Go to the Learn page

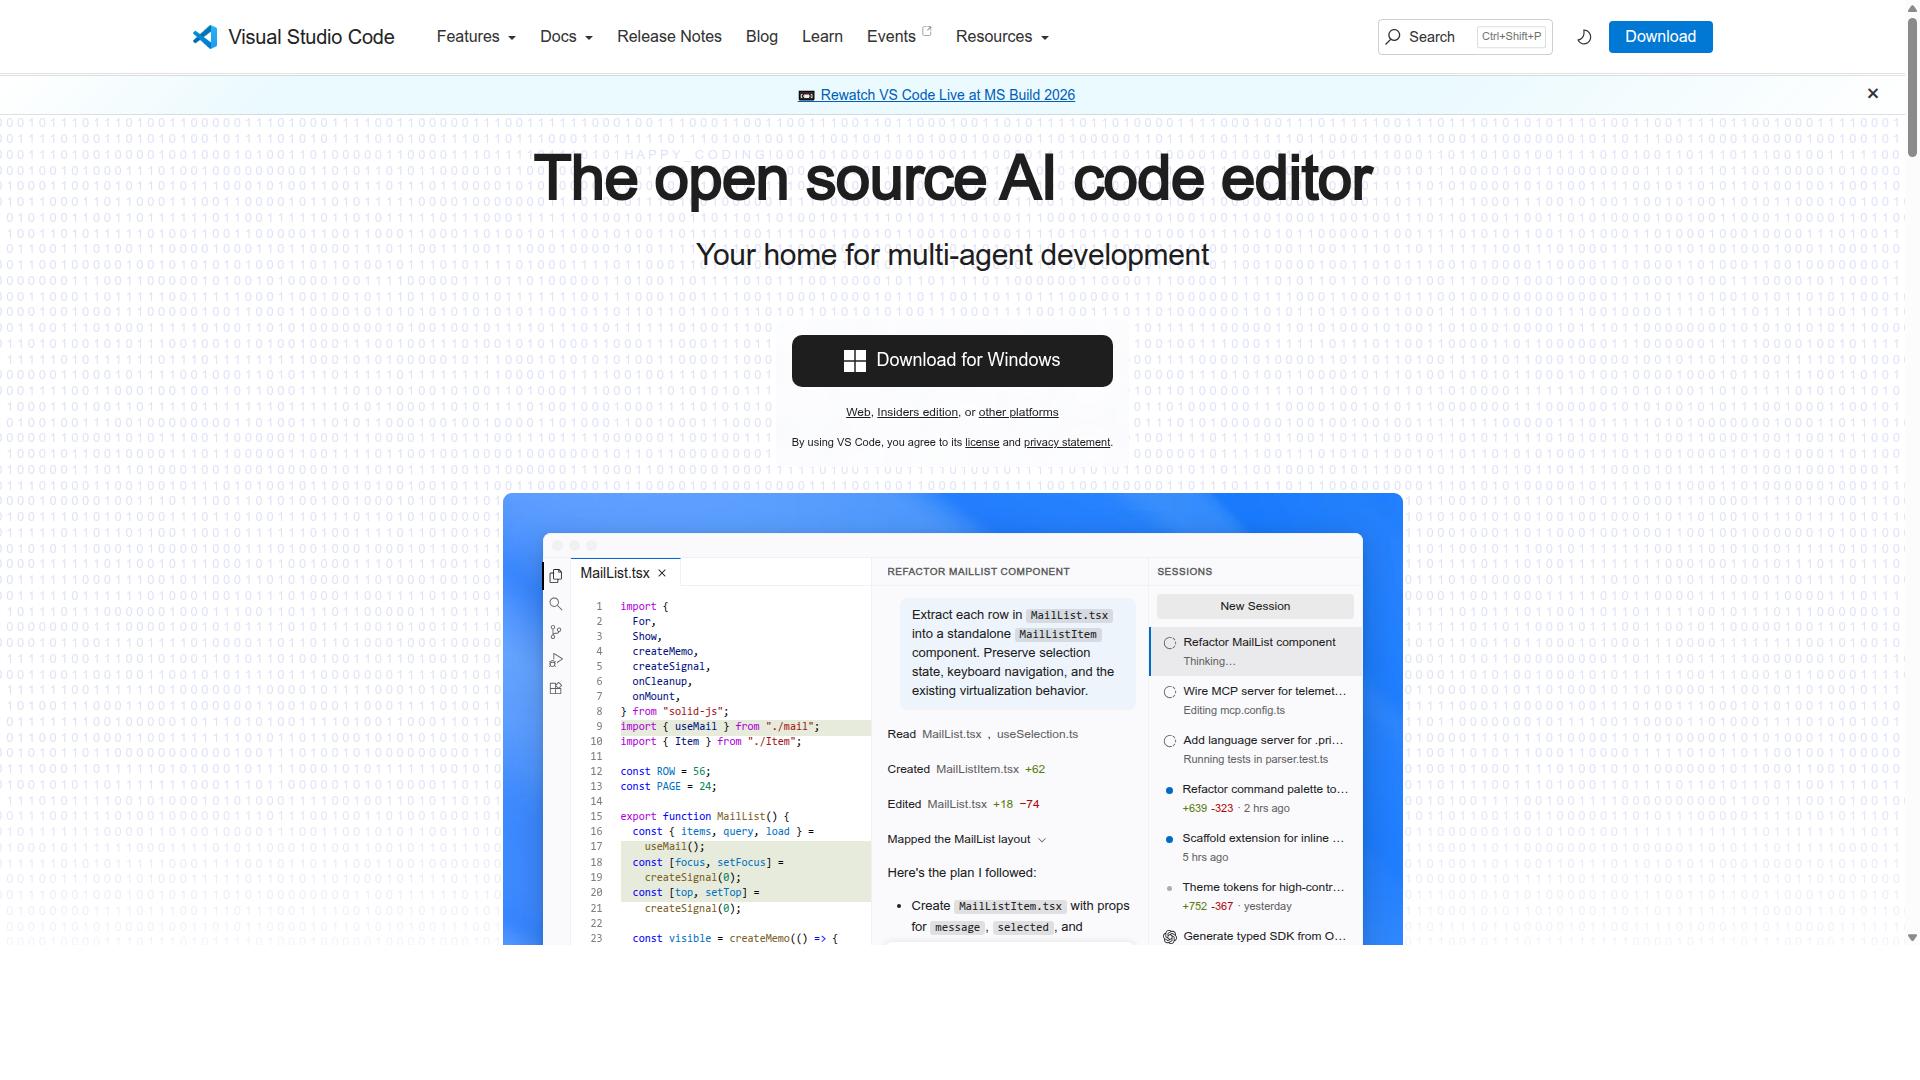(x=822, y=37)
